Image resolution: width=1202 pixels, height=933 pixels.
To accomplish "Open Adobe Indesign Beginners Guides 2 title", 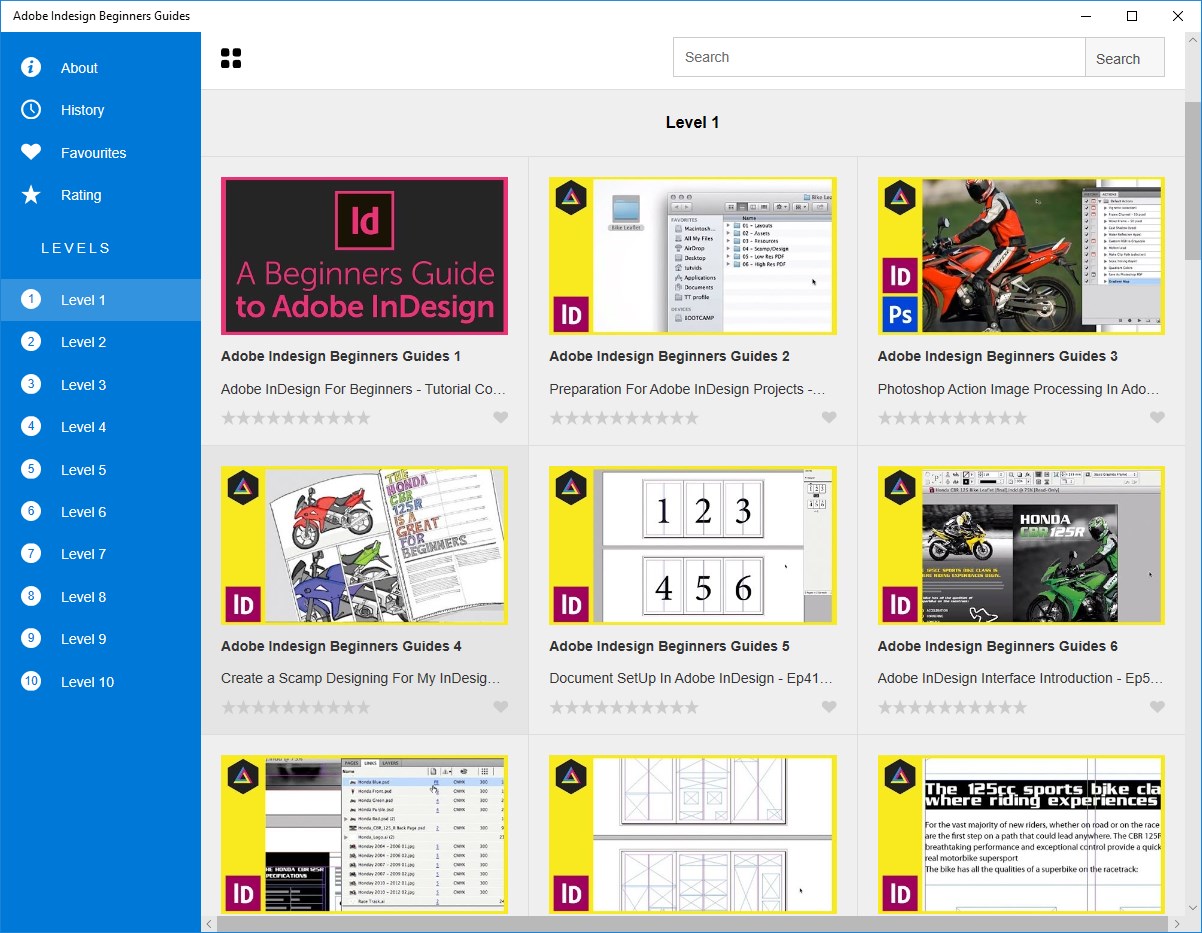I will click(x=669, y=356).
